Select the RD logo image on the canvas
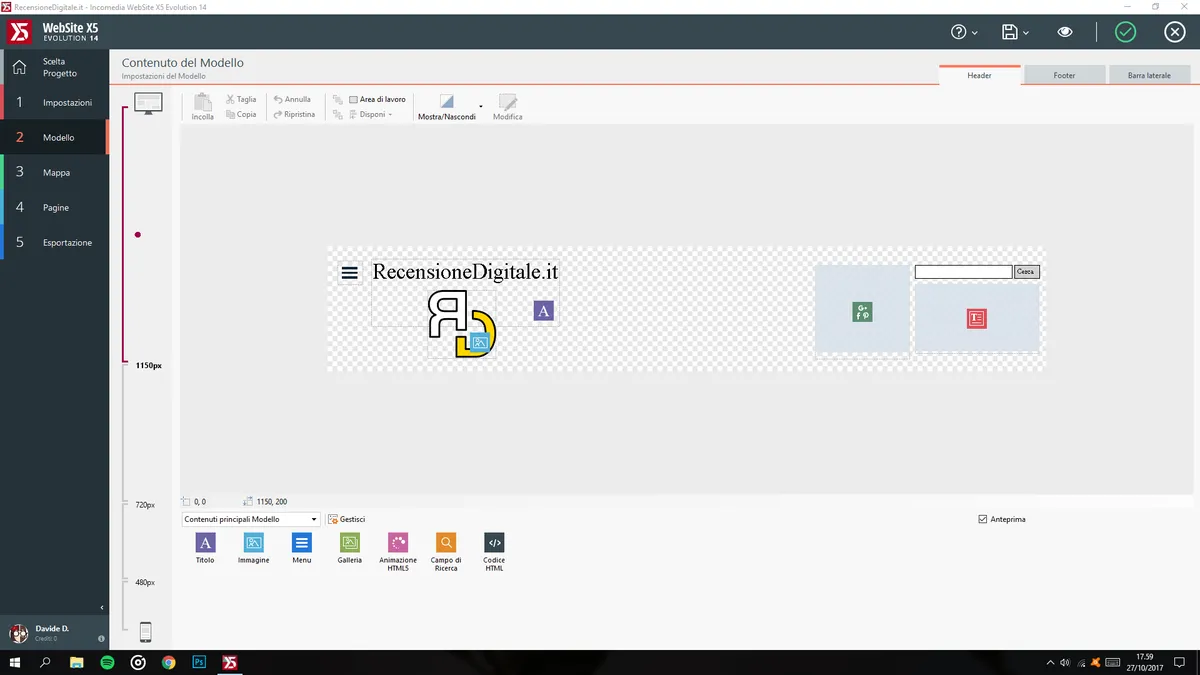Image resolution: width=1200 pixels, height=675 pixels. (x=461, y=323)
